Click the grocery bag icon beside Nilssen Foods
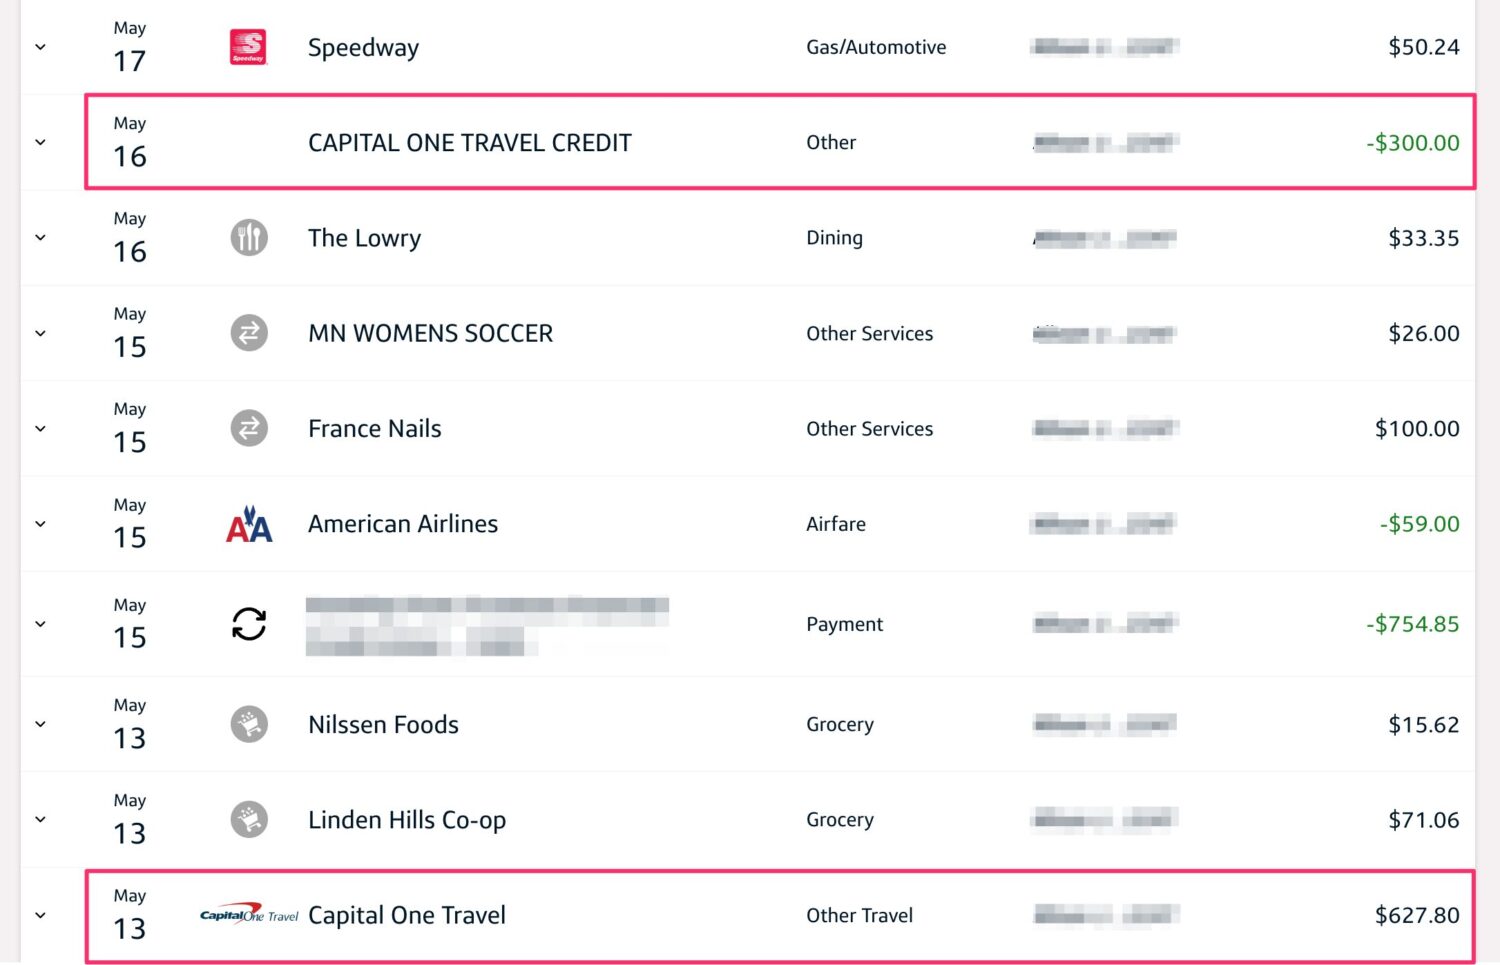This screenshot has height=965, width=1500. 248,723
